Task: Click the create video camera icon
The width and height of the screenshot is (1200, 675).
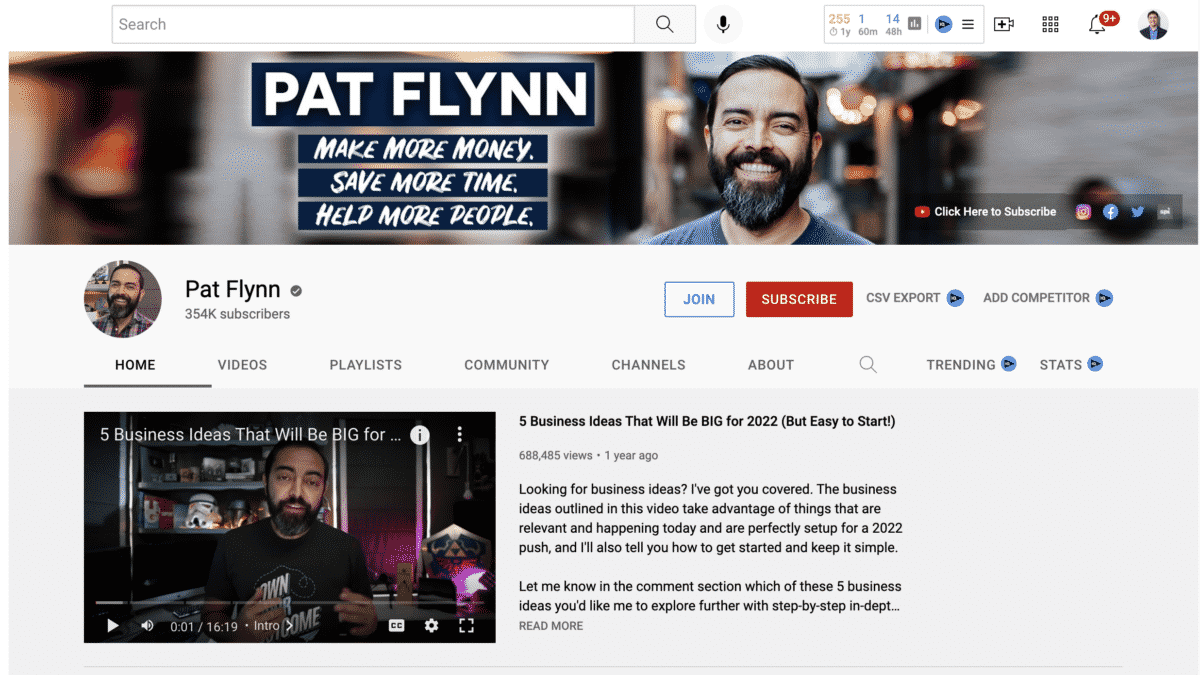Action: point(1004,24)
